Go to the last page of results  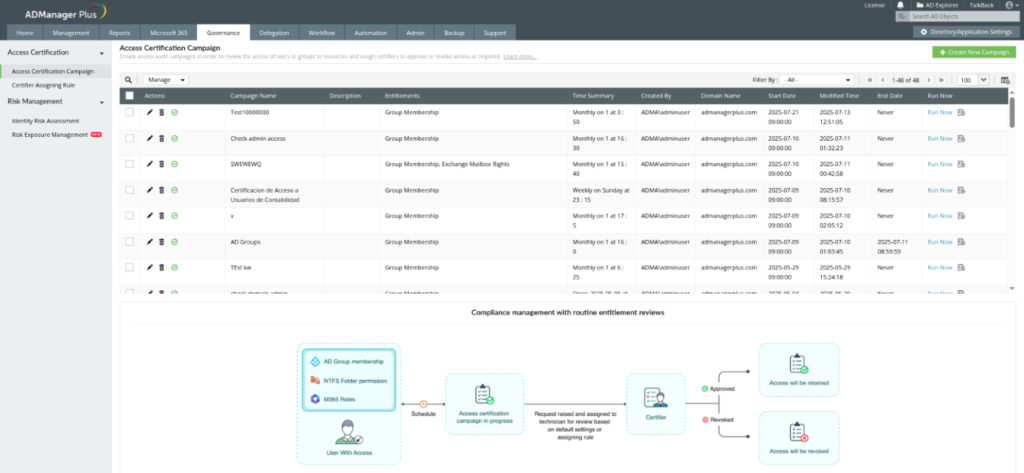[x=942, y=80]
